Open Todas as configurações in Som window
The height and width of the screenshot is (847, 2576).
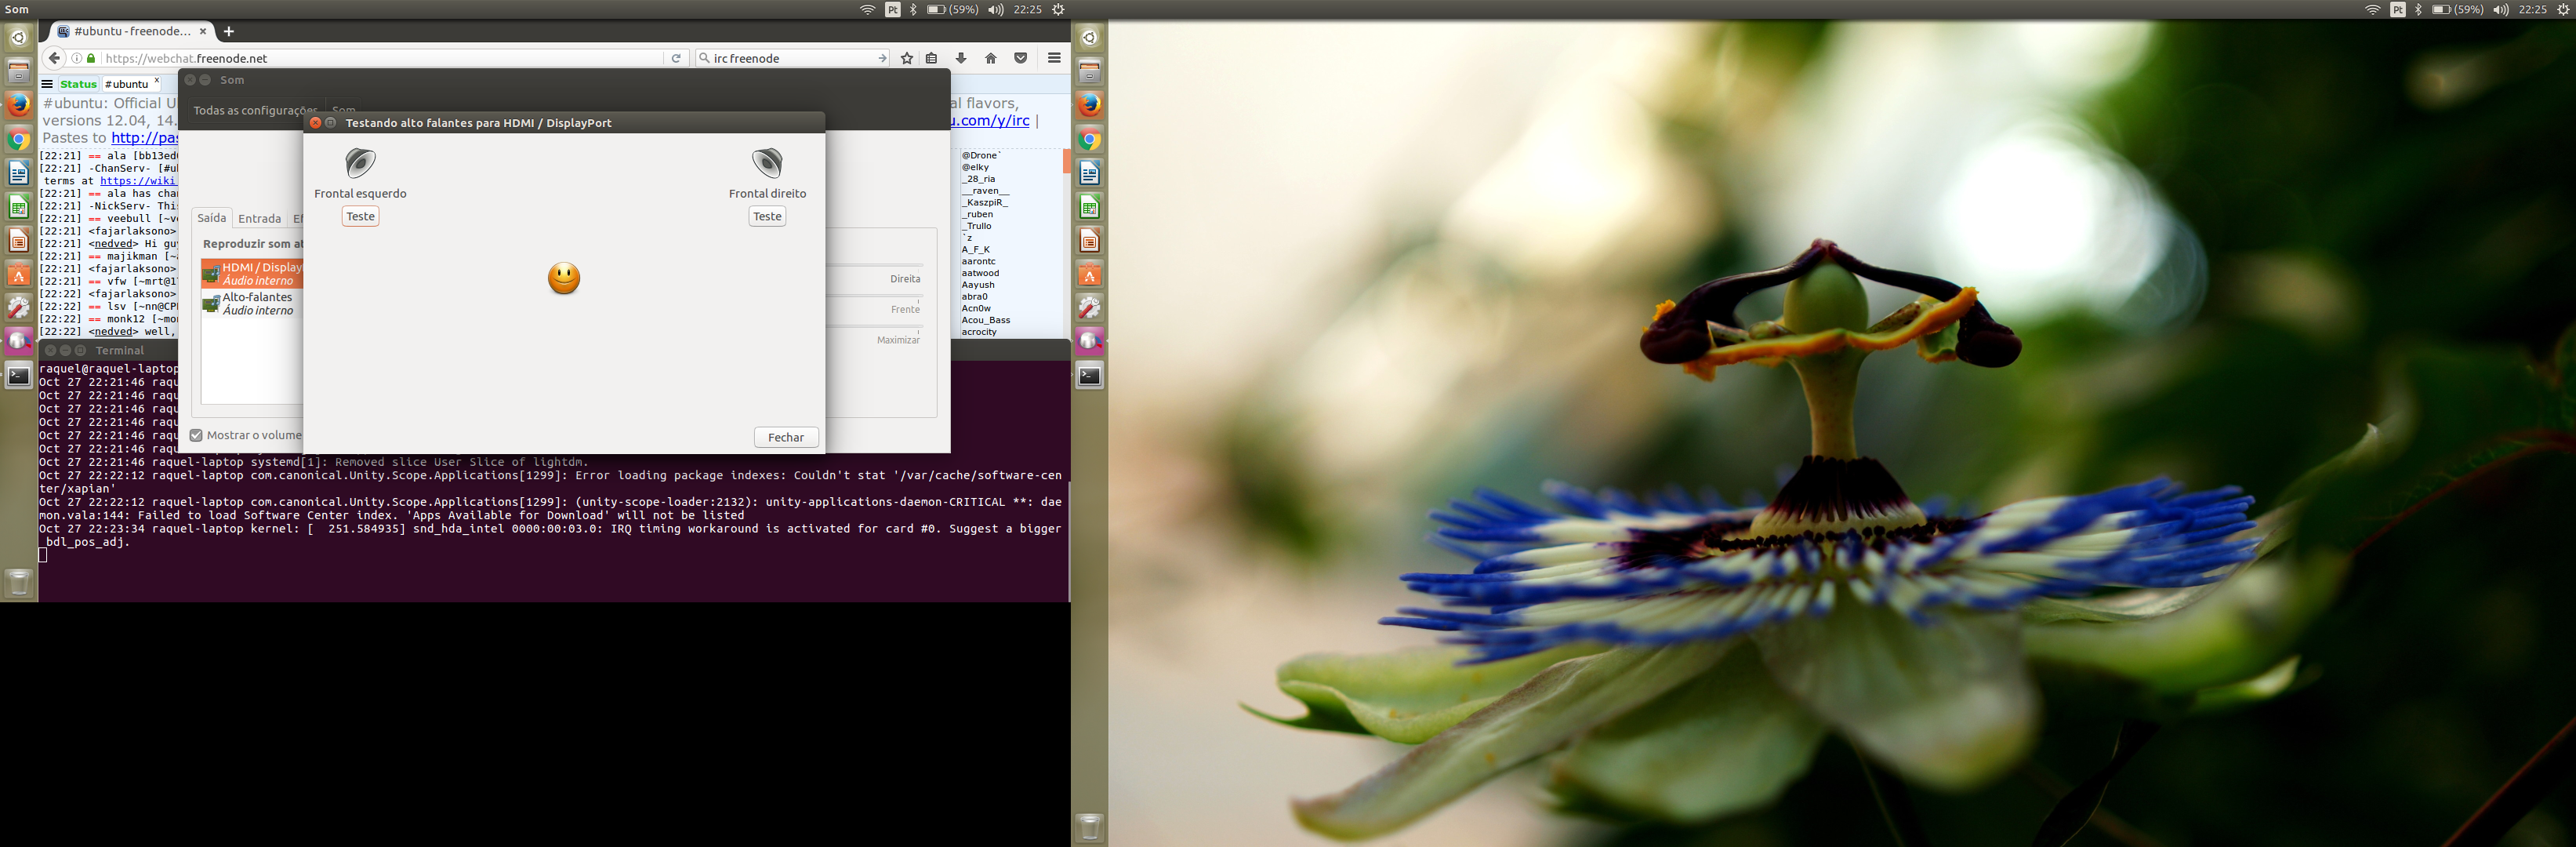click(255, 110)
